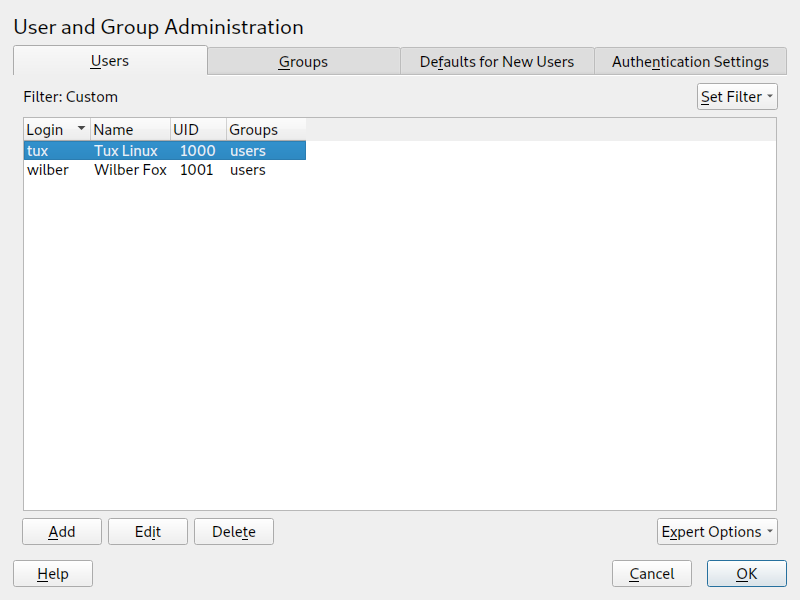Cancel the user administration dialog

652,574
